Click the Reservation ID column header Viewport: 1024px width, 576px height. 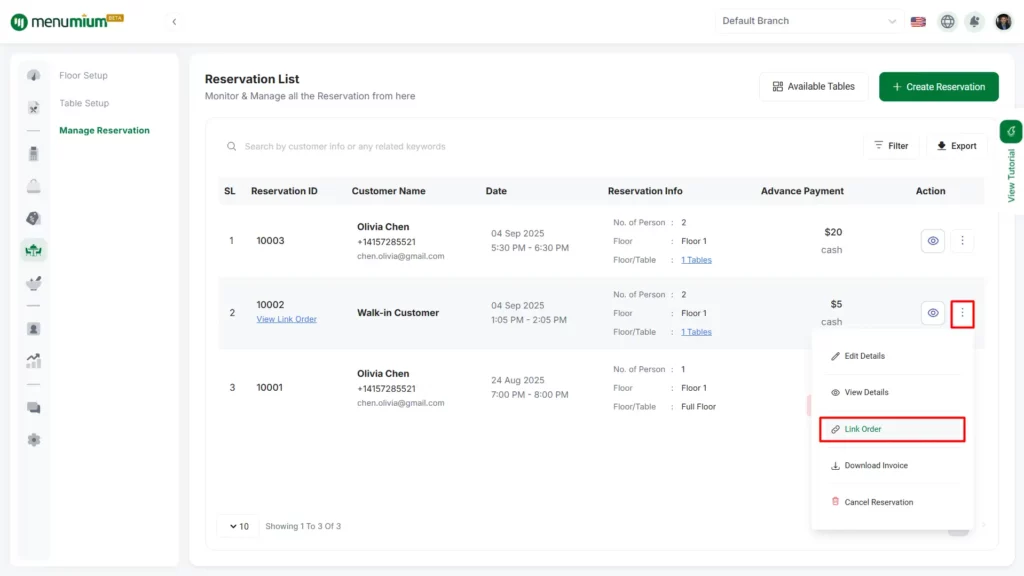284,191
